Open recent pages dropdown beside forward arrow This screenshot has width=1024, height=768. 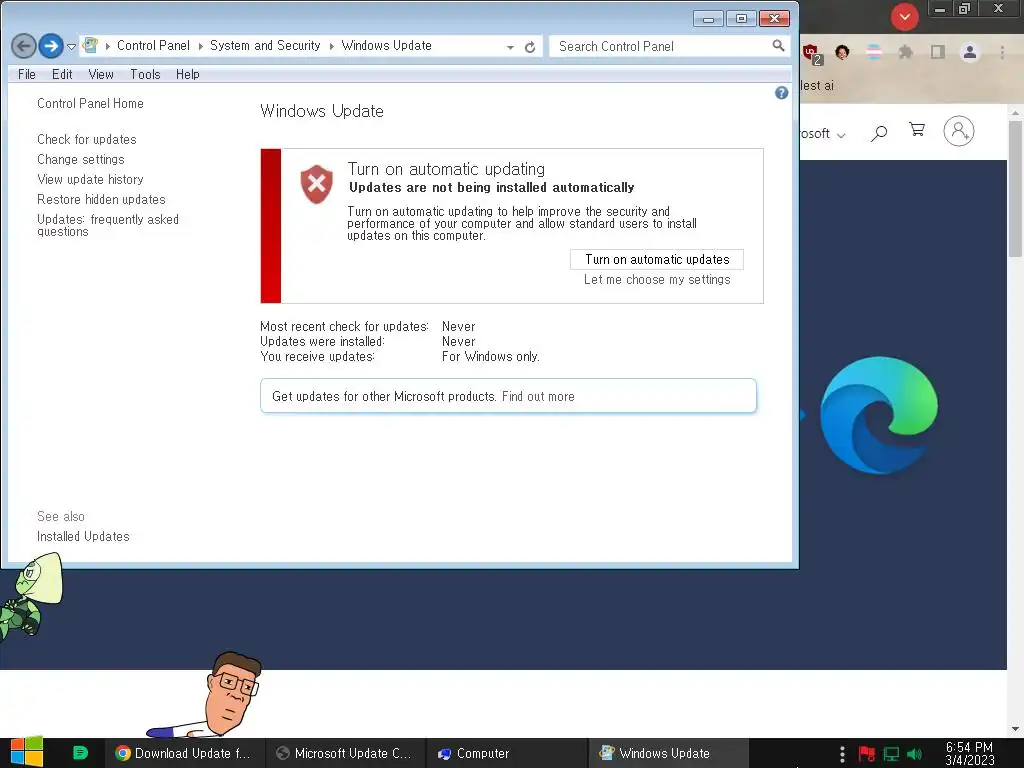pos(71,47)
